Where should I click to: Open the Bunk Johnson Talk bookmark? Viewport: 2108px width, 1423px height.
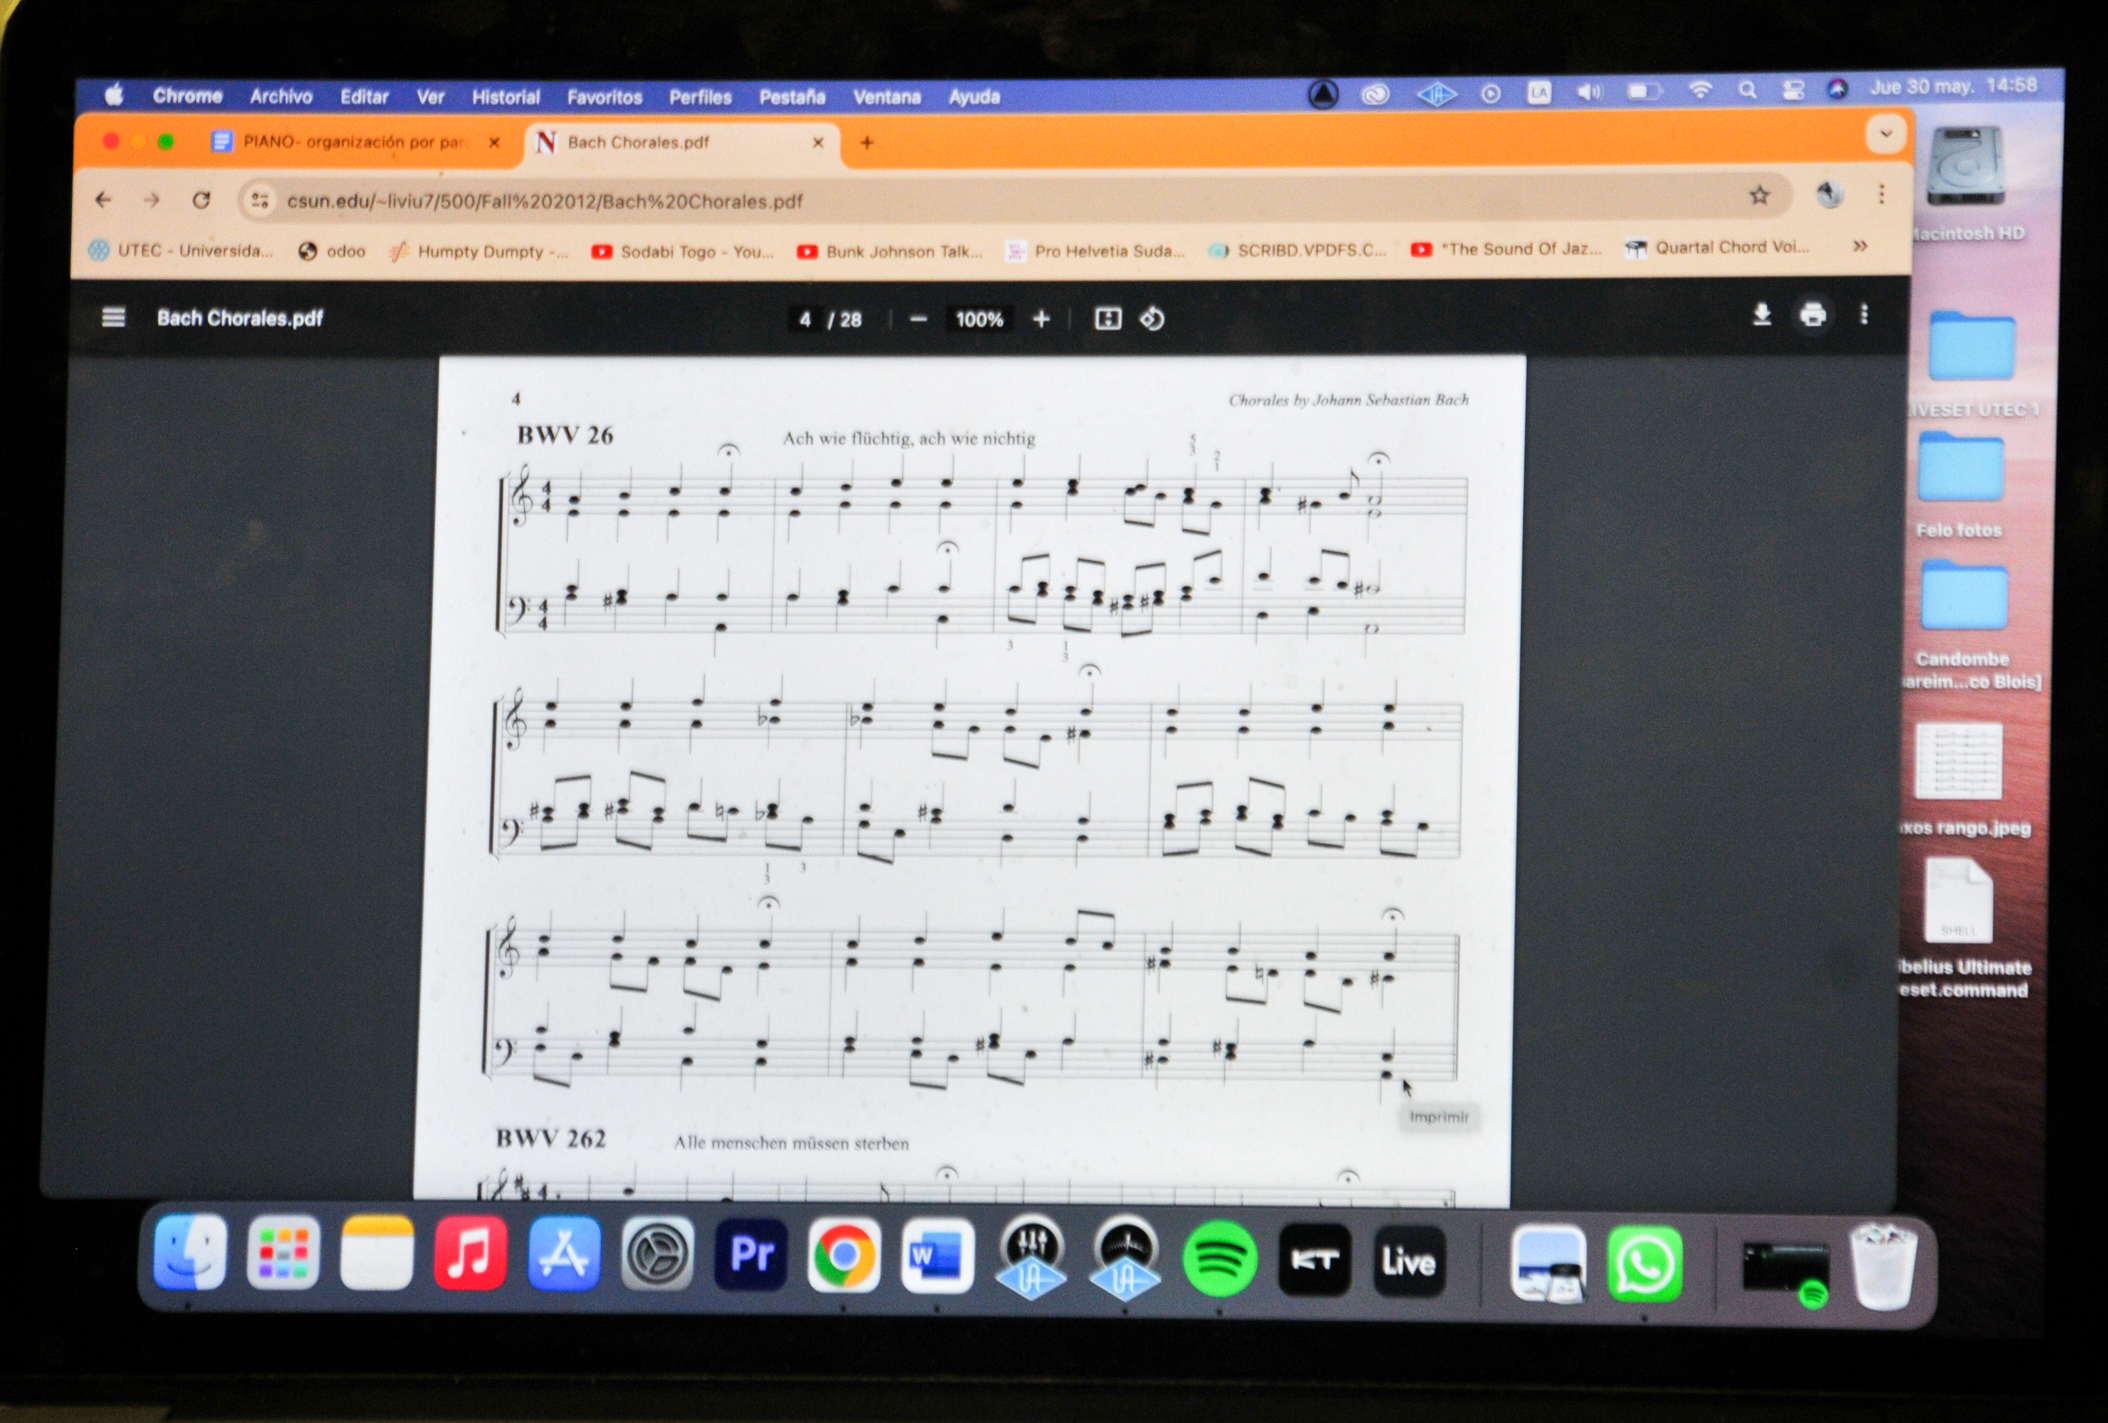pos(890,252)
